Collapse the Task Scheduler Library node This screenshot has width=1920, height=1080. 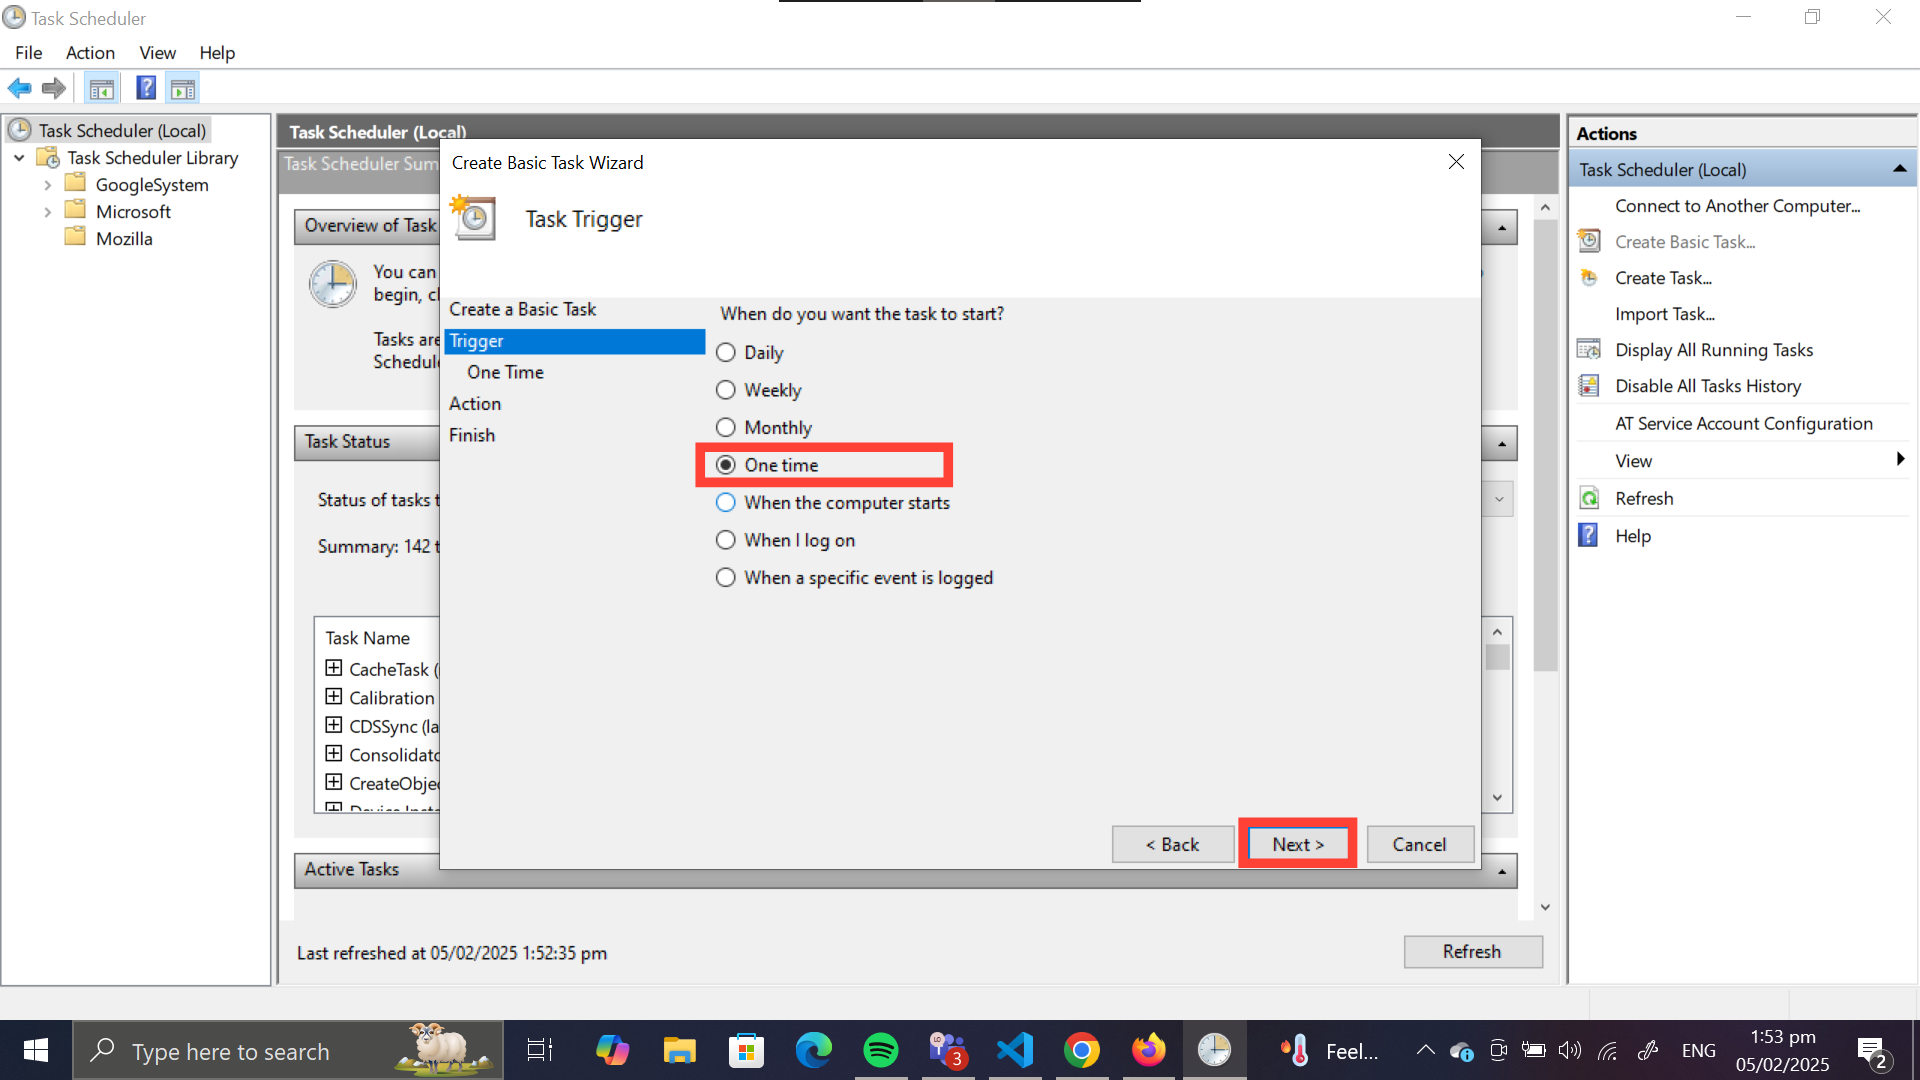tap(19, 158)
